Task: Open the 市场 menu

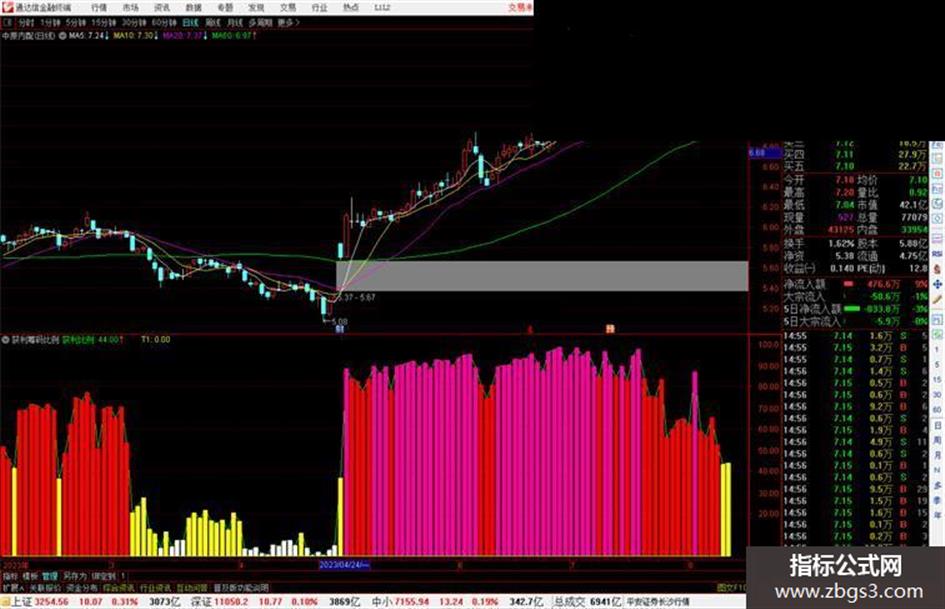Action: tap(131, 8)
